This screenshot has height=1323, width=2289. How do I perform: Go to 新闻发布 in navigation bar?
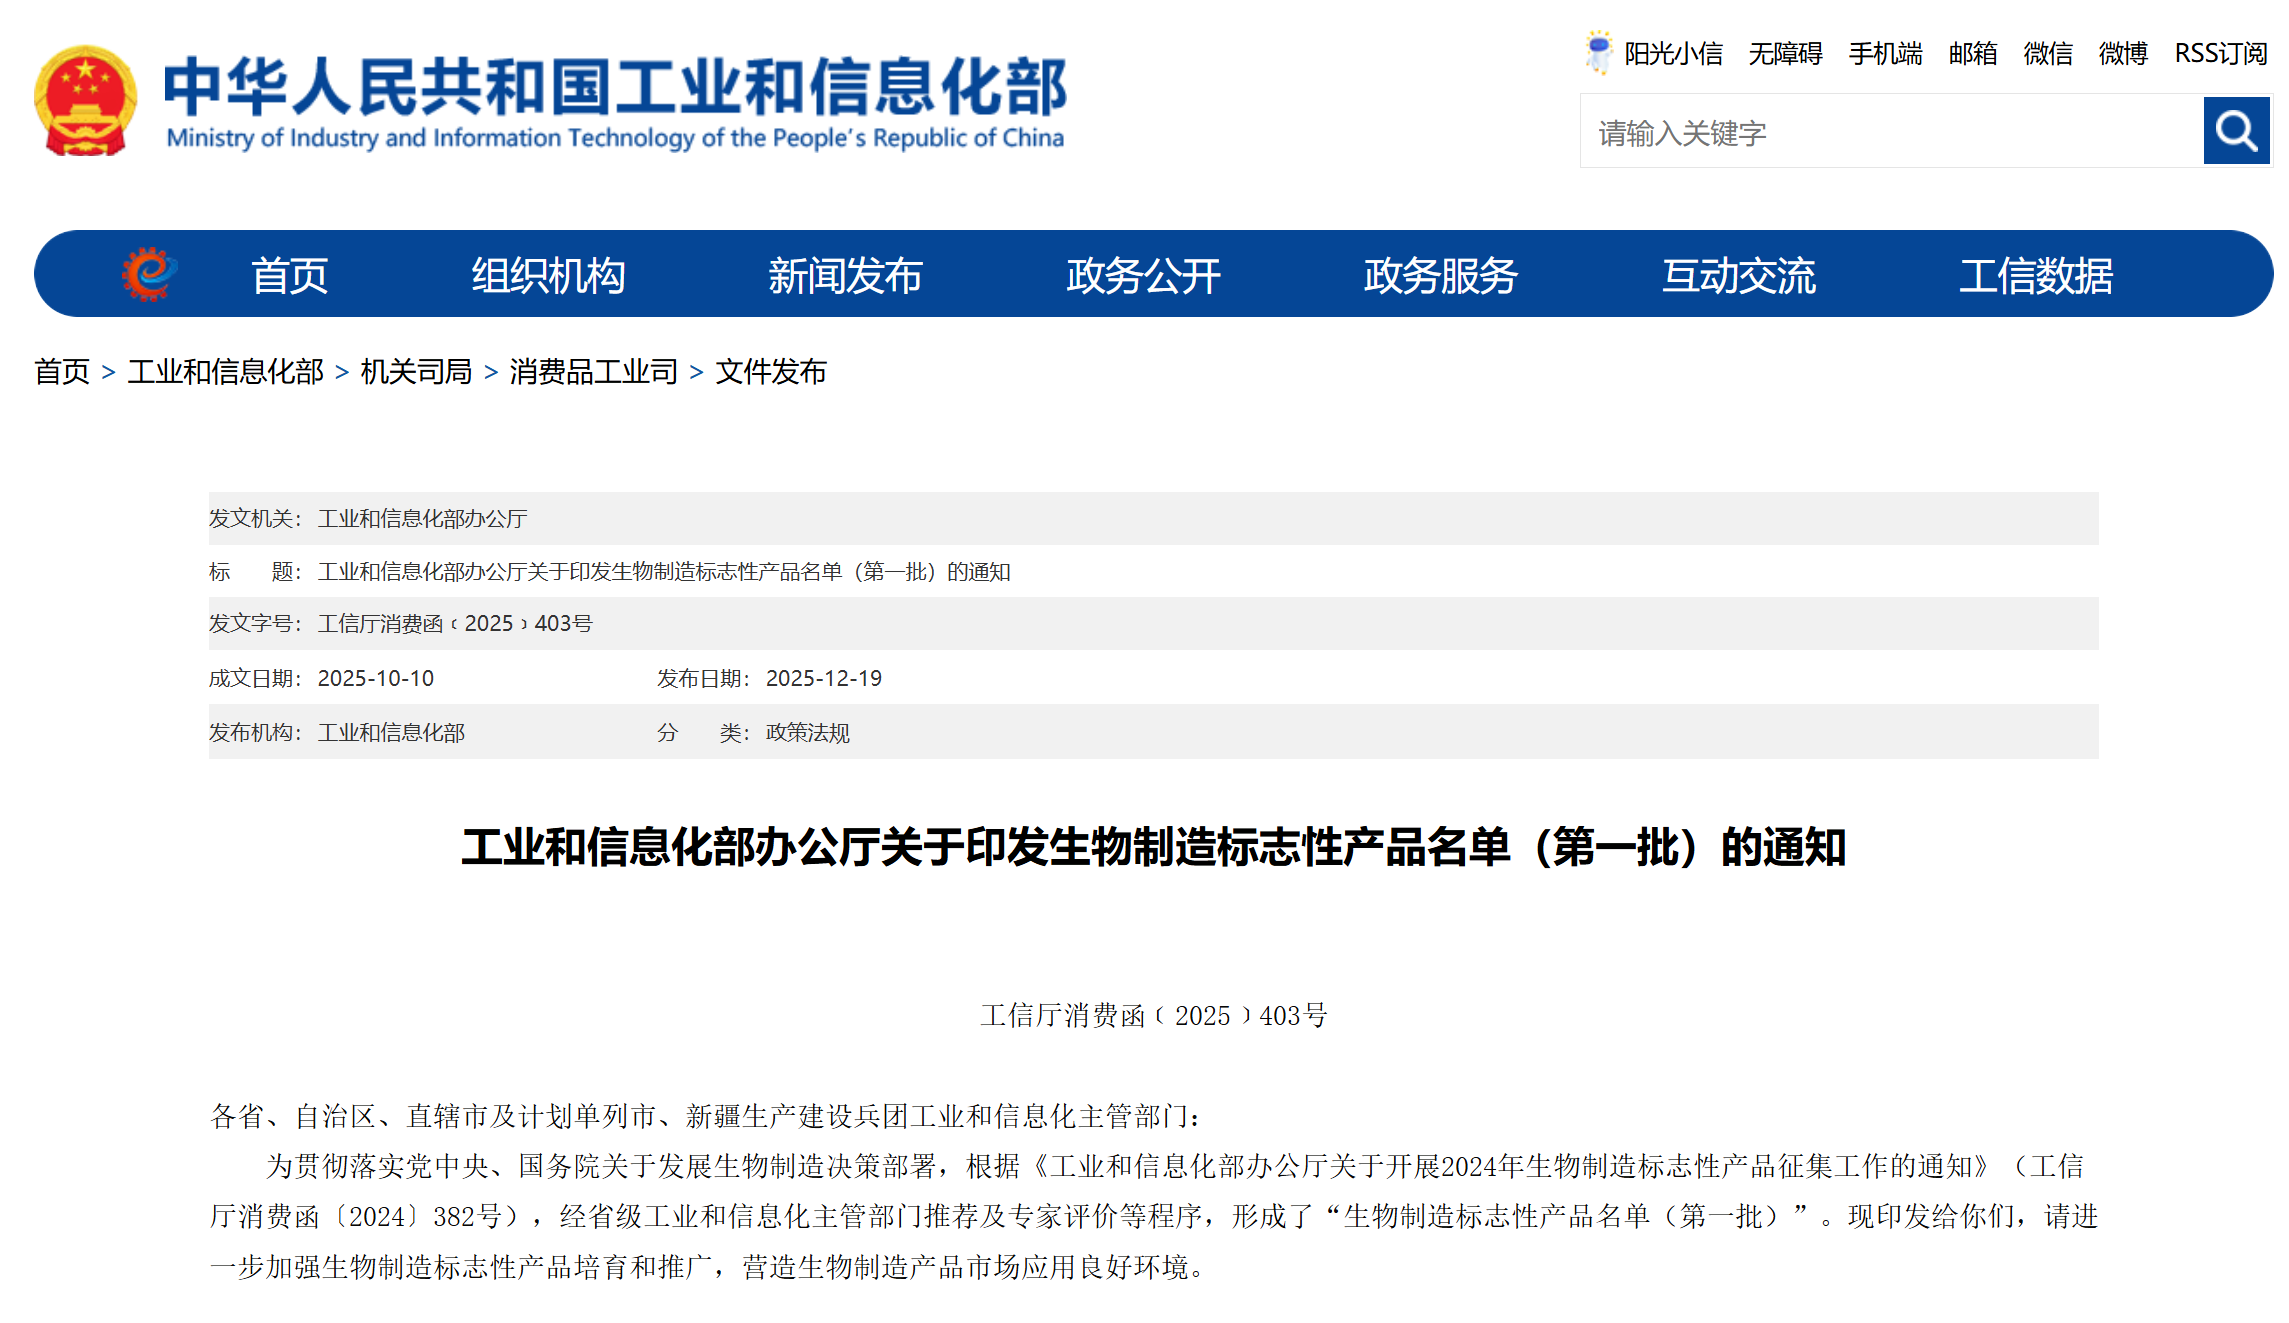[x=844, y=276]
